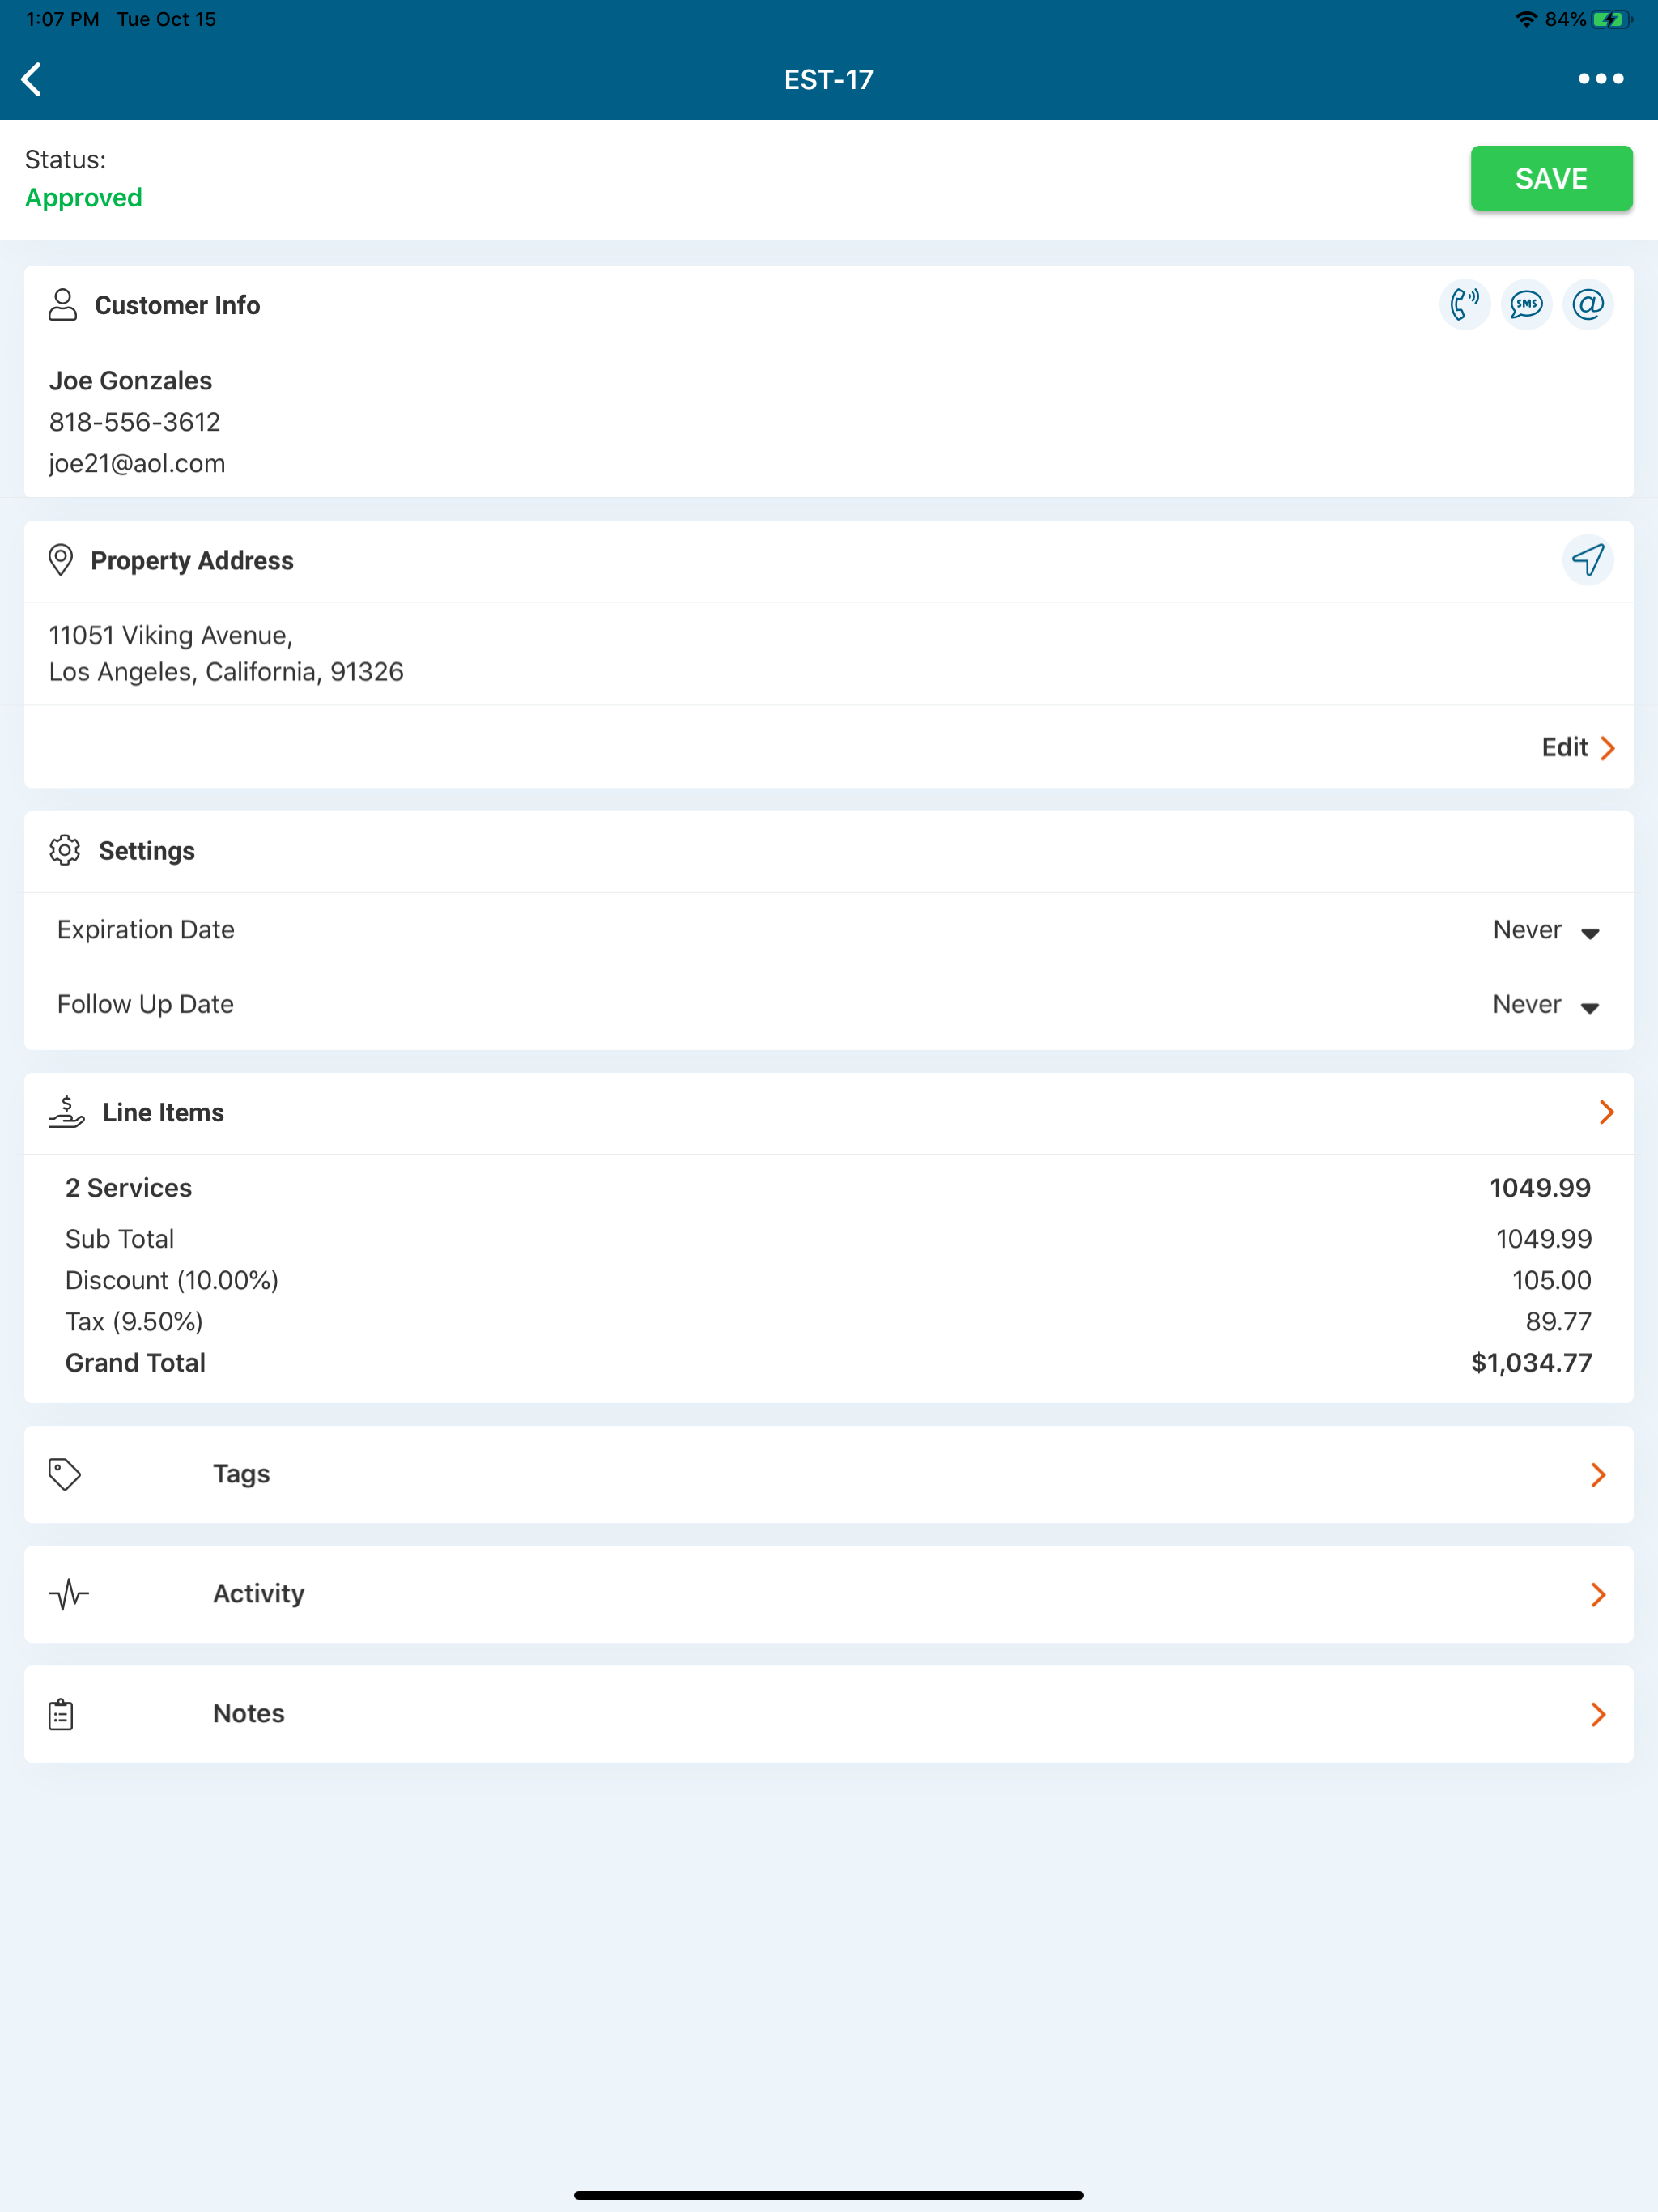This screenshot has height=2212, width=1658.
Task: Tap the Wi-Fi icon in status bar
Action: [1526, 19]
